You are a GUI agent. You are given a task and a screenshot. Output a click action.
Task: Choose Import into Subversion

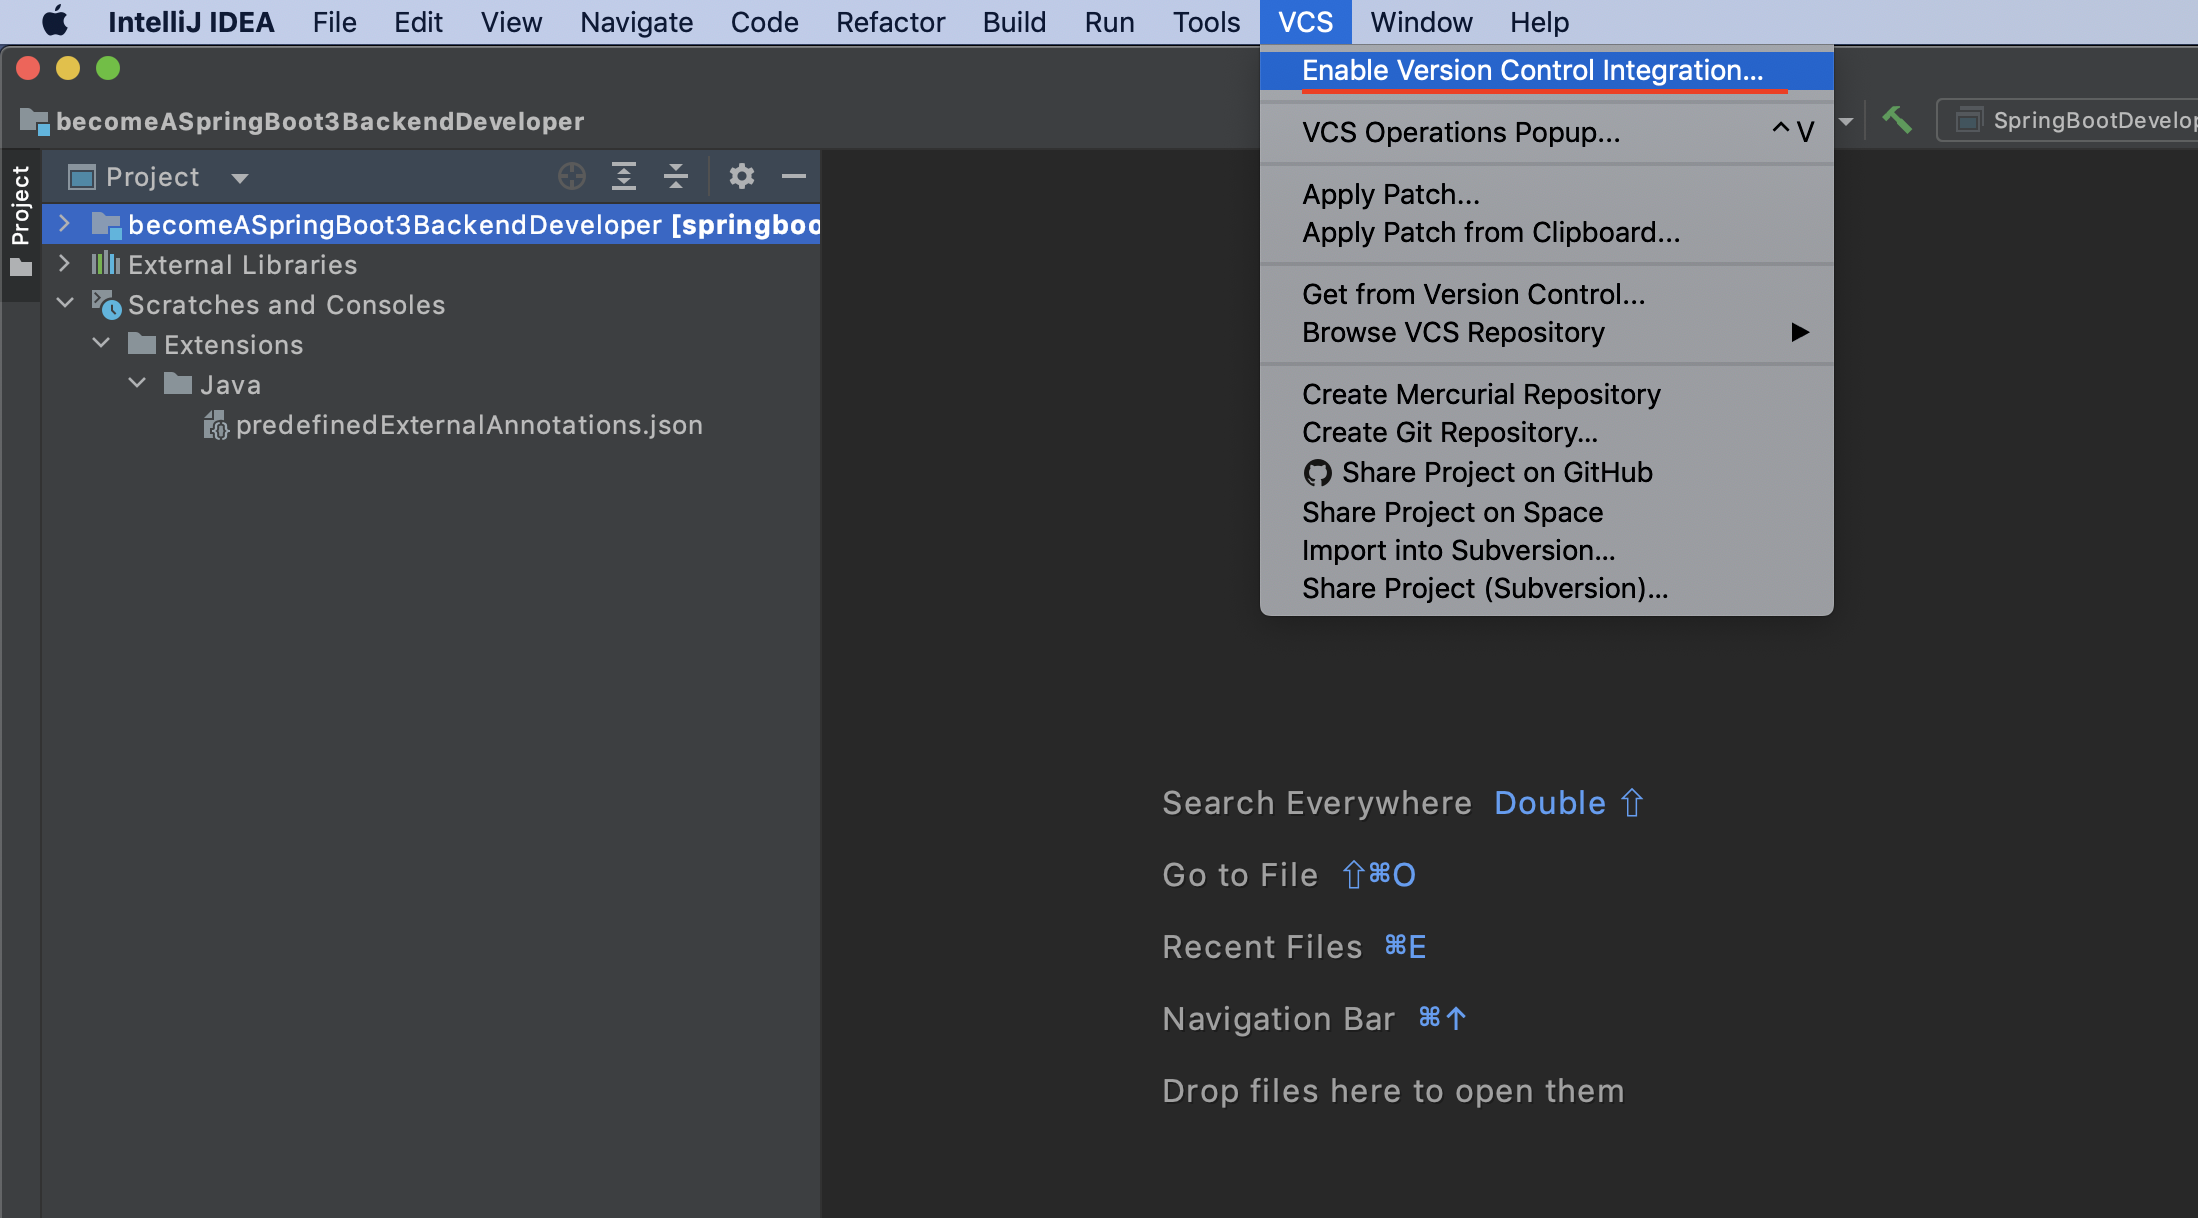click(x=1546, y=550)
